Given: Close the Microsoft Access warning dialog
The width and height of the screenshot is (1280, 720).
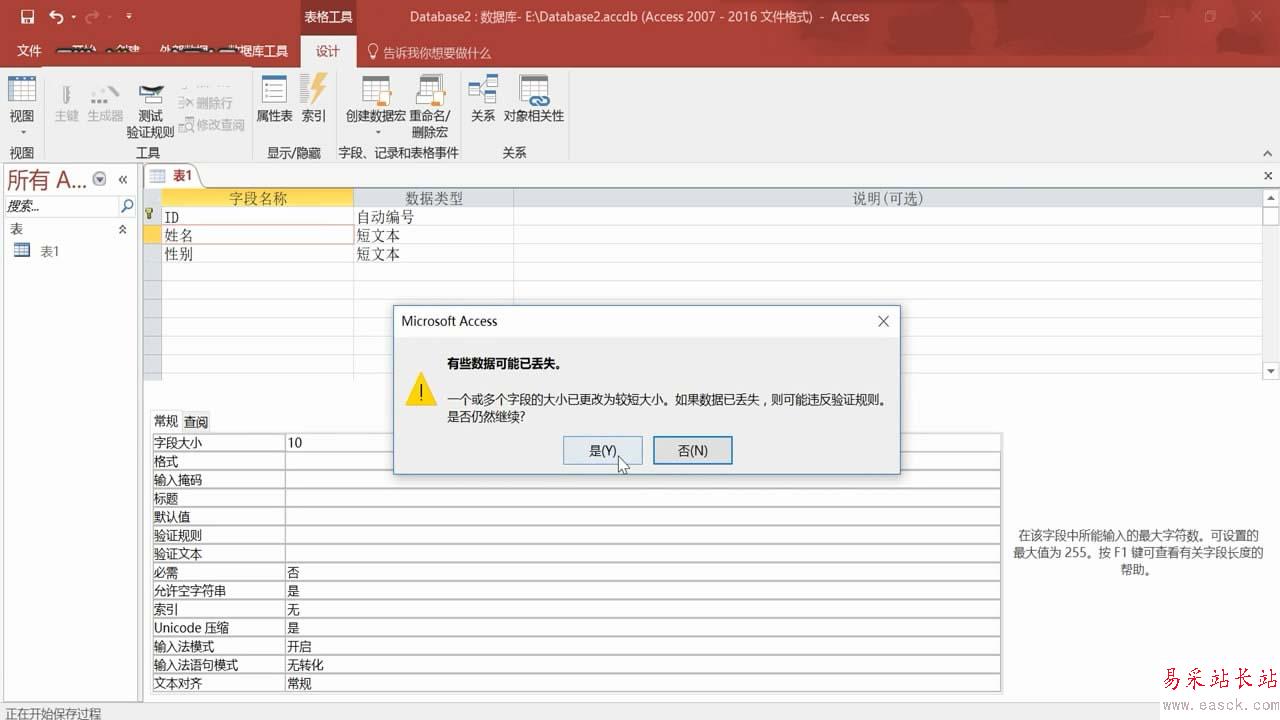Looking at the screenshot, I should [x=883, y=321].
